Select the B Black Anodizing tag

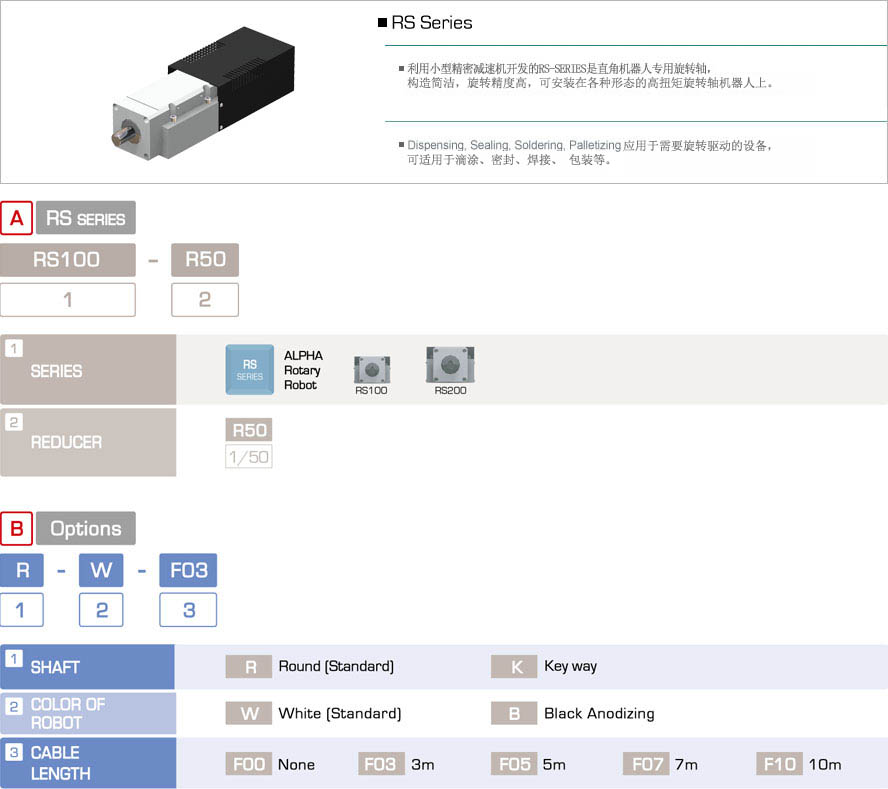point(514,714)
